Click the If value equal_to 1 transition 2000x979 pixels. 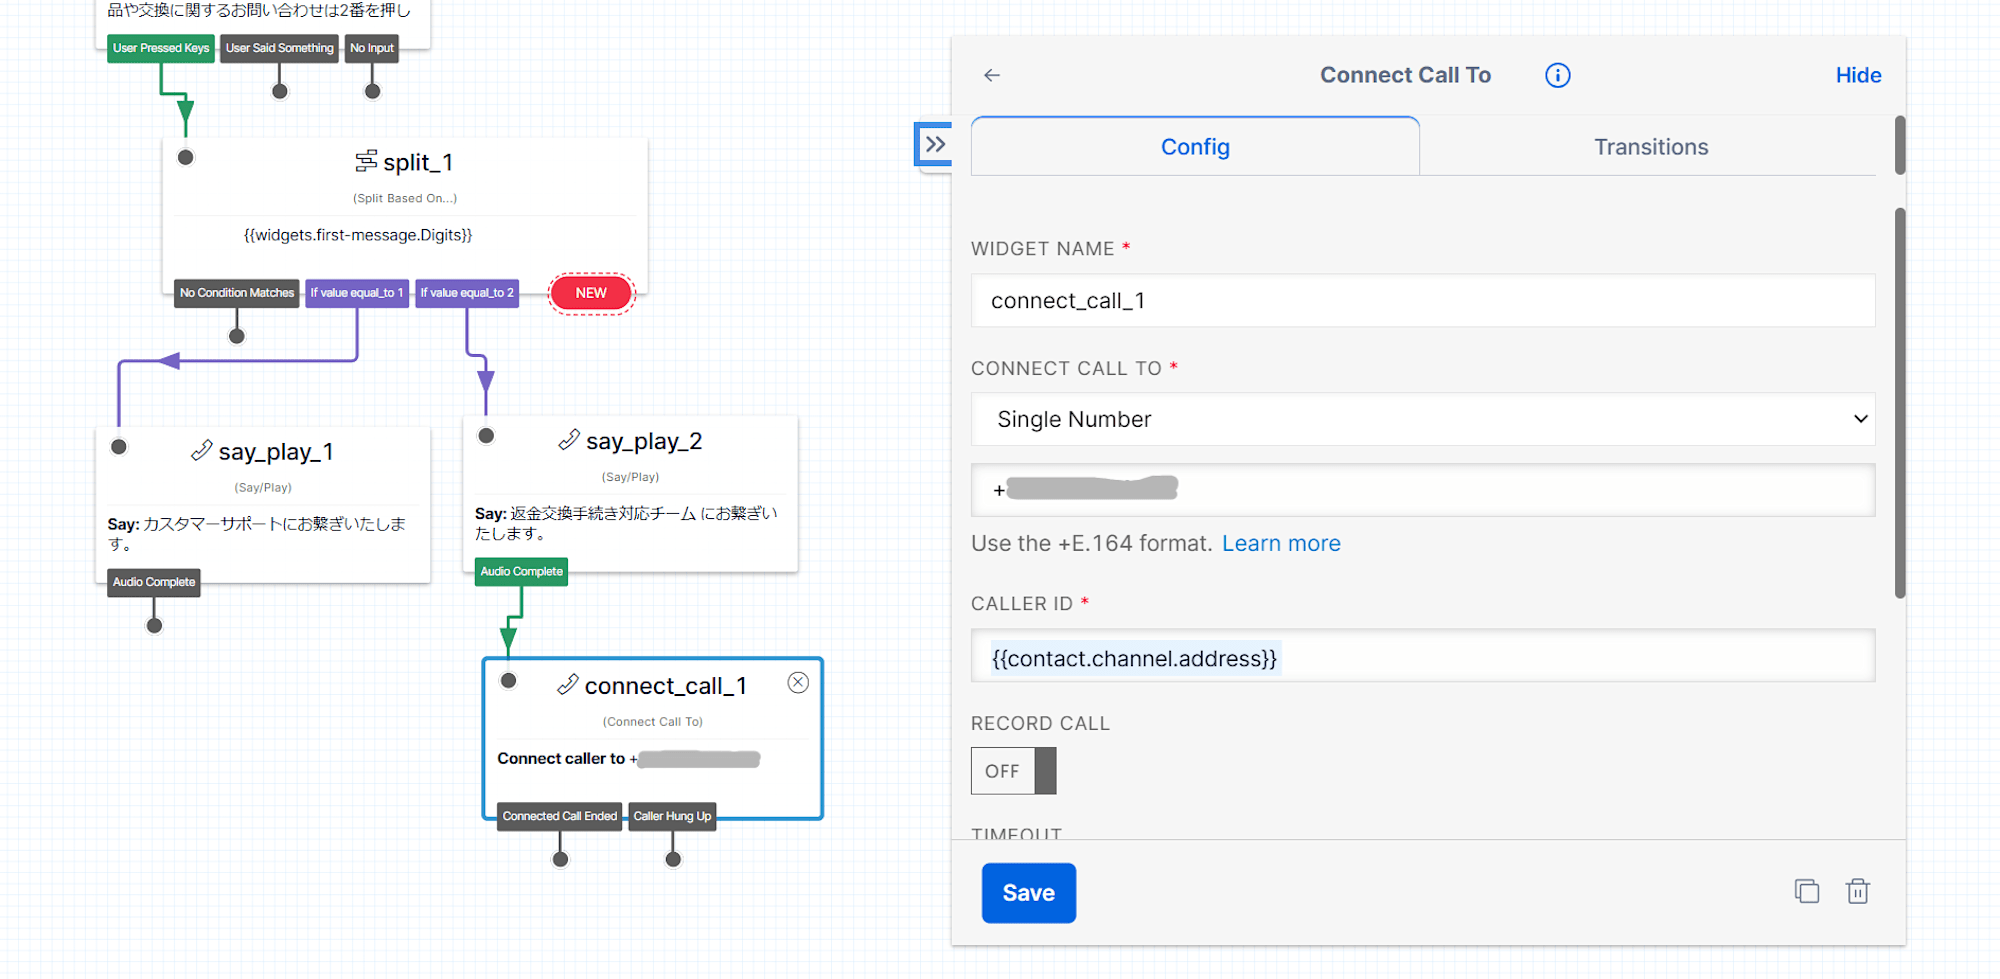click(357, 293)
